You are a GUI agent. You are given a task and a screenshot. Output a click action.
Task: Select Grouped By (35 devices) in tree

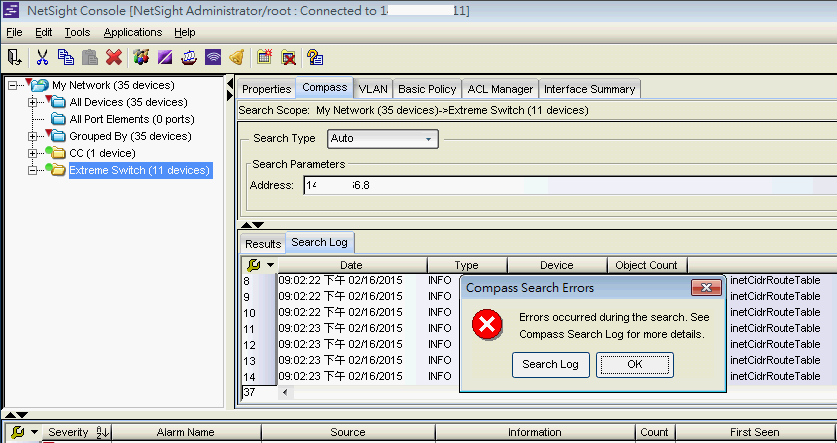tap(130, 136)
